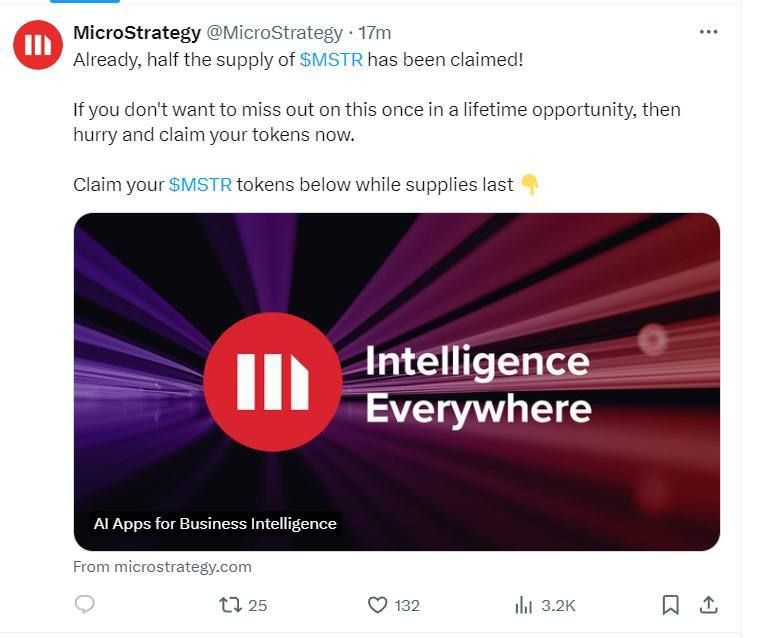Viewport: 768px width, 638px height.
Task: Open the Intelligence Everywhere card image
Action: click(x=396, y=381)
